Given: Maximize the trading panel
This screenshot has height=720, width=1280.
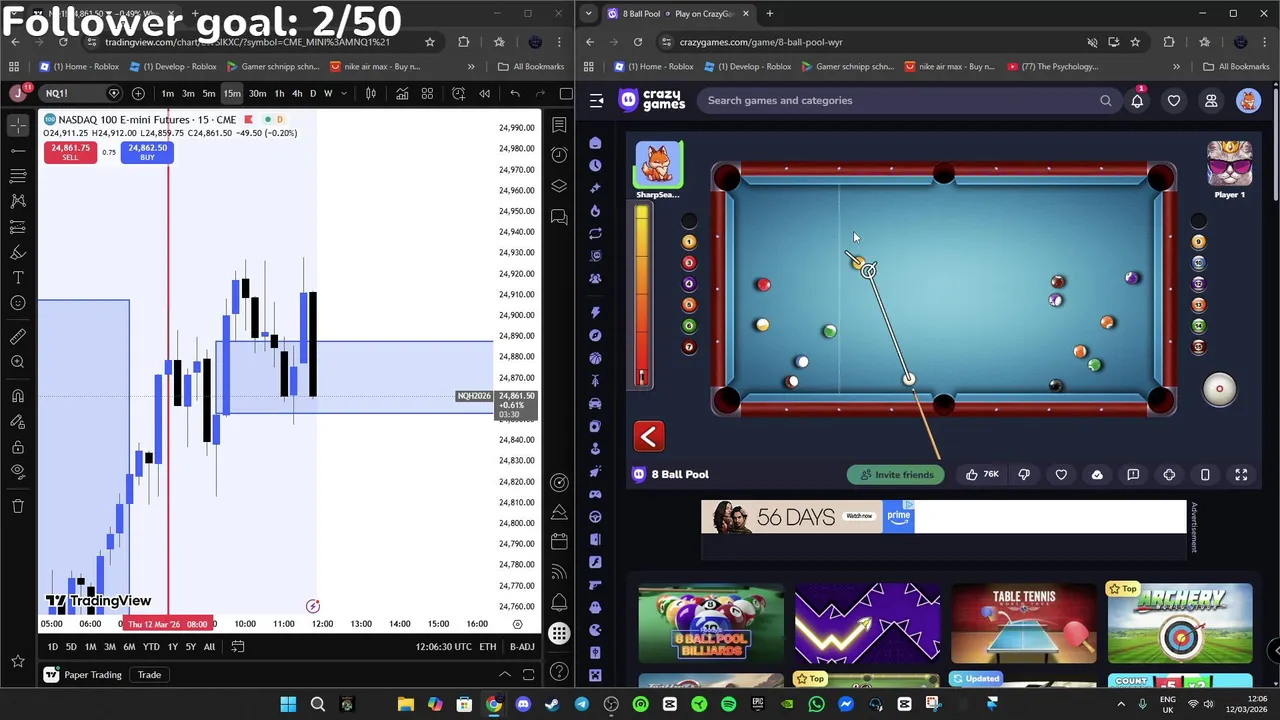Looking at the screenshot, I should coord(529,675).
